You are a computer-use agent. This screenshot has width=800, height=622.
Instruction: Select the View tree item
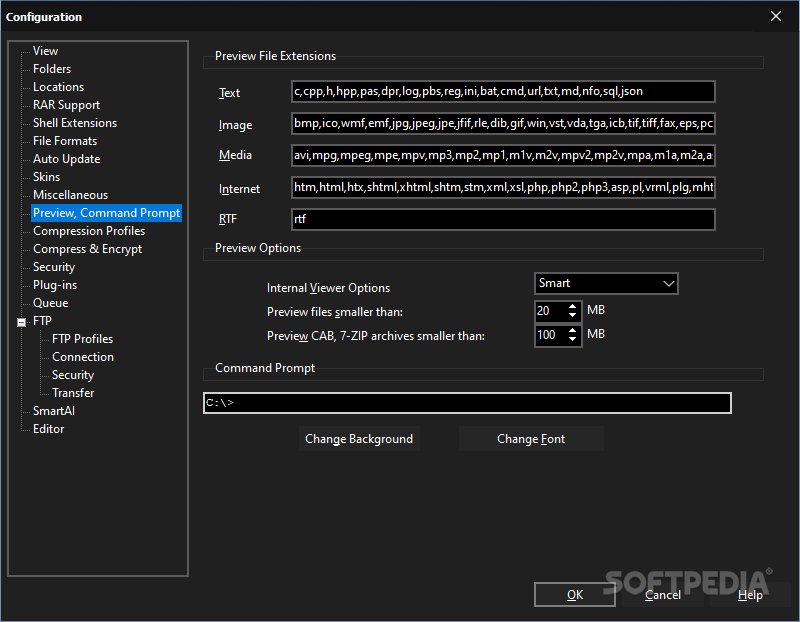pyautogui.click(x=45, y=51)
